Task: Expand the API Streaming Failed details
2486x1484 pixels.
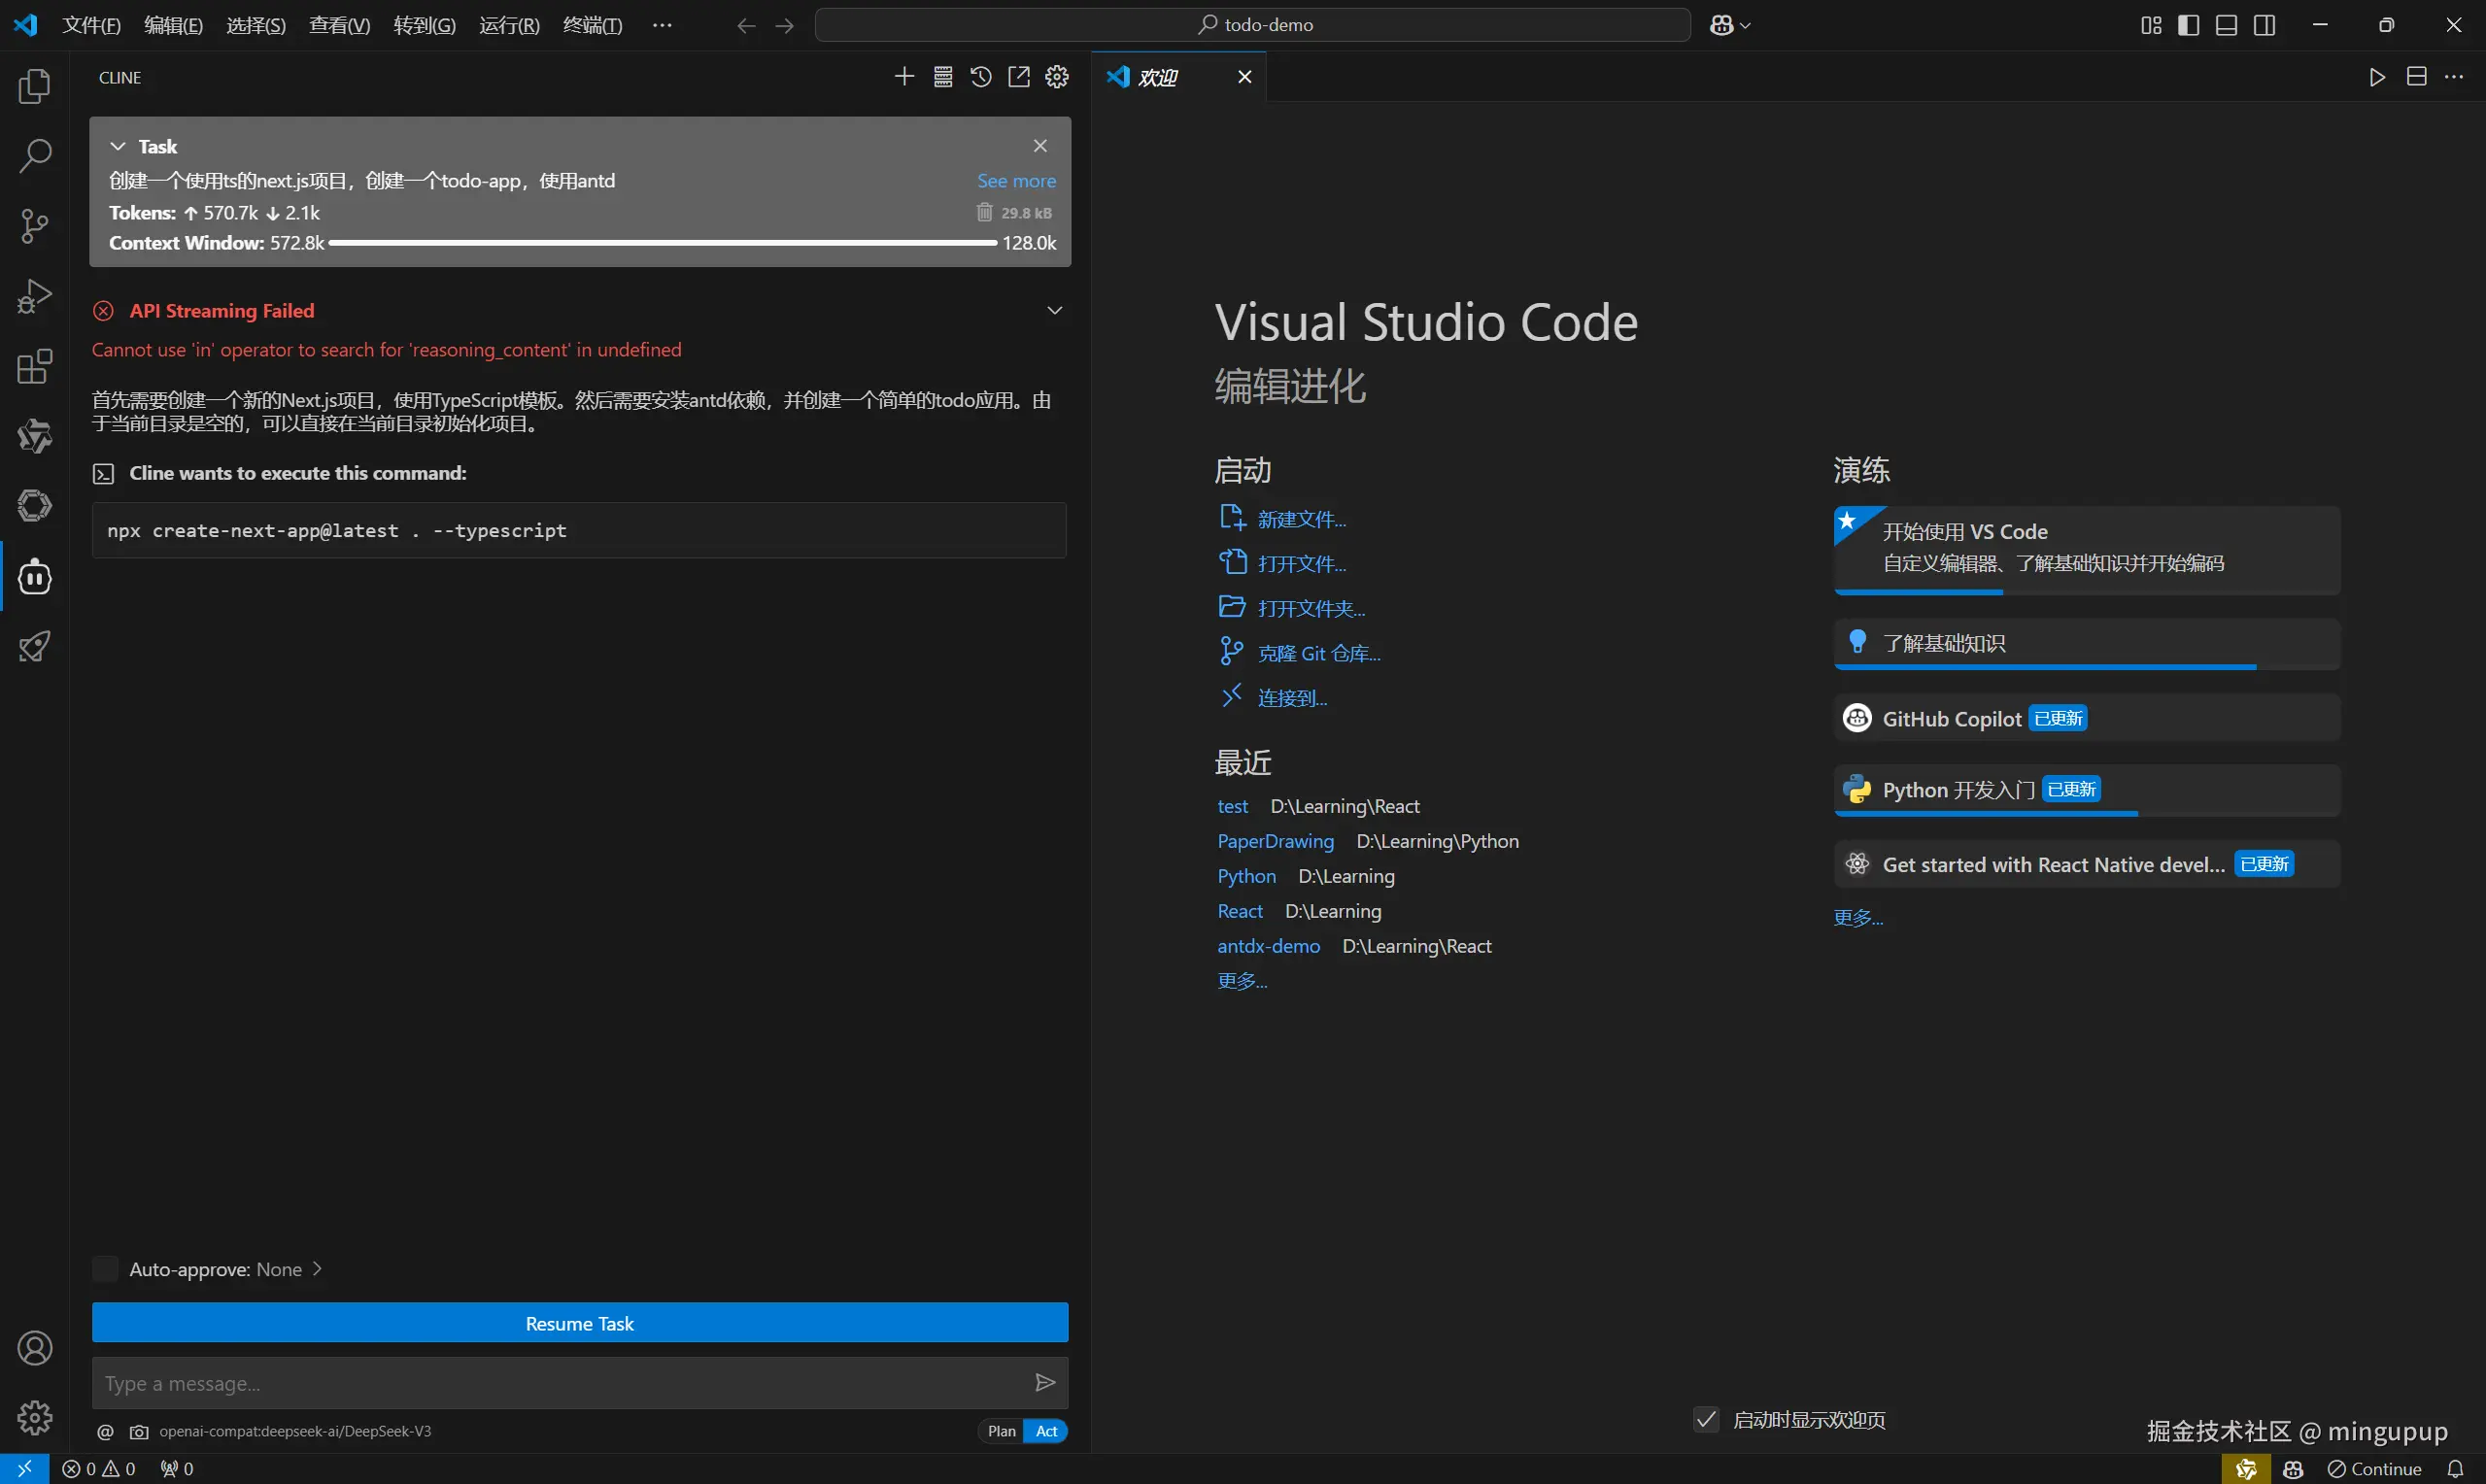Action: [x=1054, y=311]
